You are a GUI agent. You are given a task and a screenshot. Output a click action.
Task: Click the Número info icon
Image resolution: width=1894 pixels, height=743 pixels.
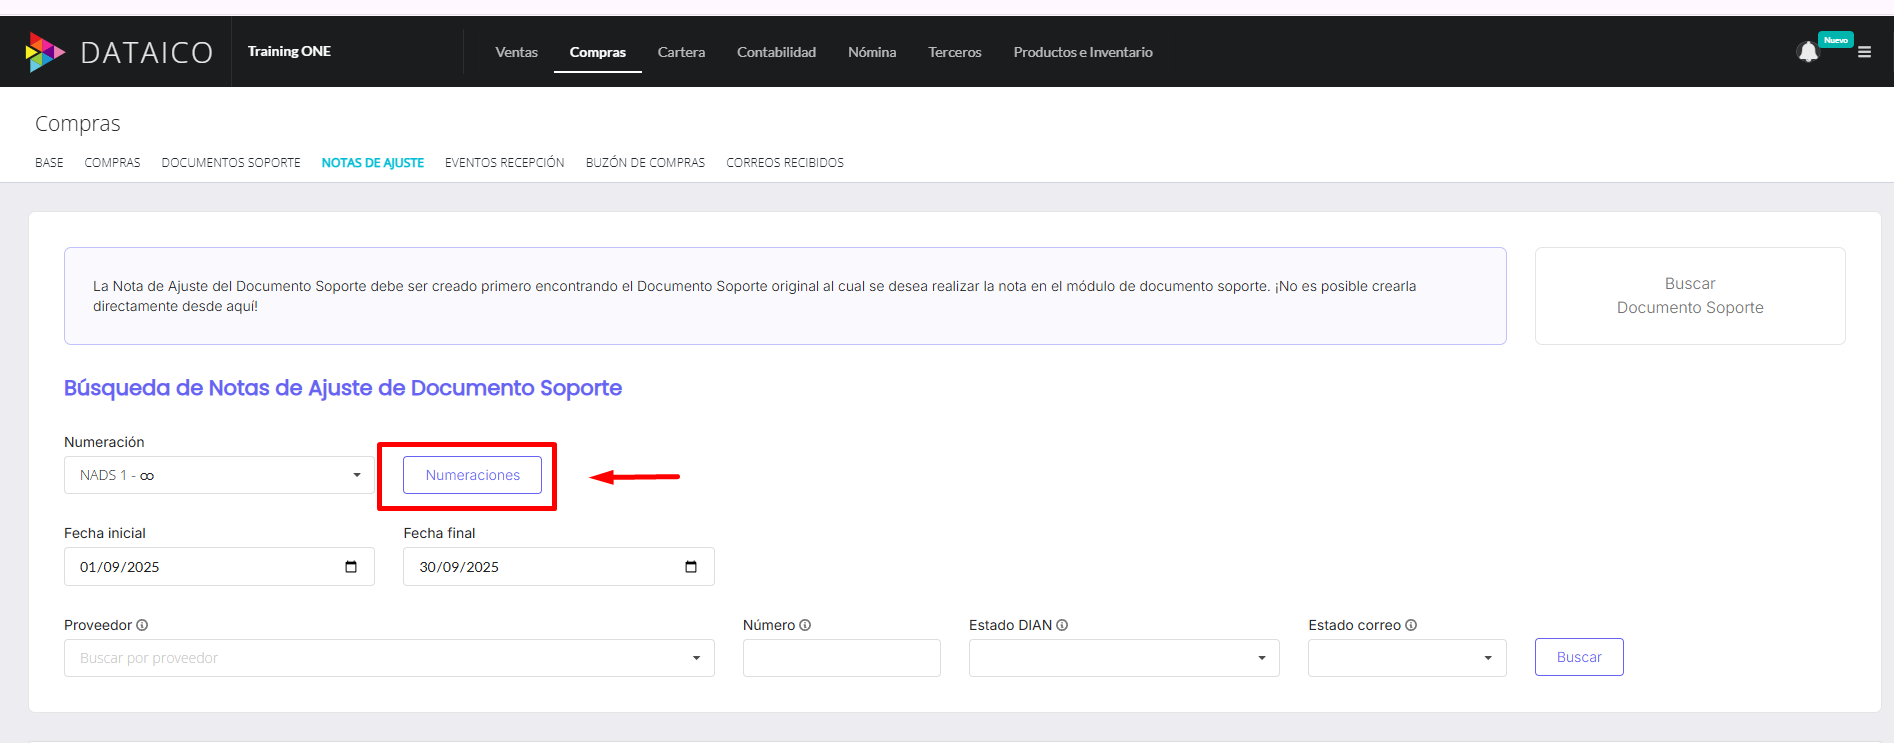point(805,625)
